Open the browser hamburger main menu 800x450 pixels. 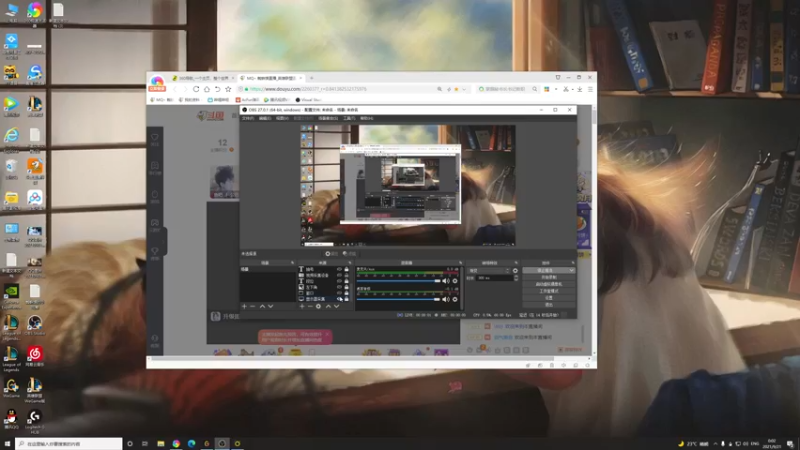(590, 89)
